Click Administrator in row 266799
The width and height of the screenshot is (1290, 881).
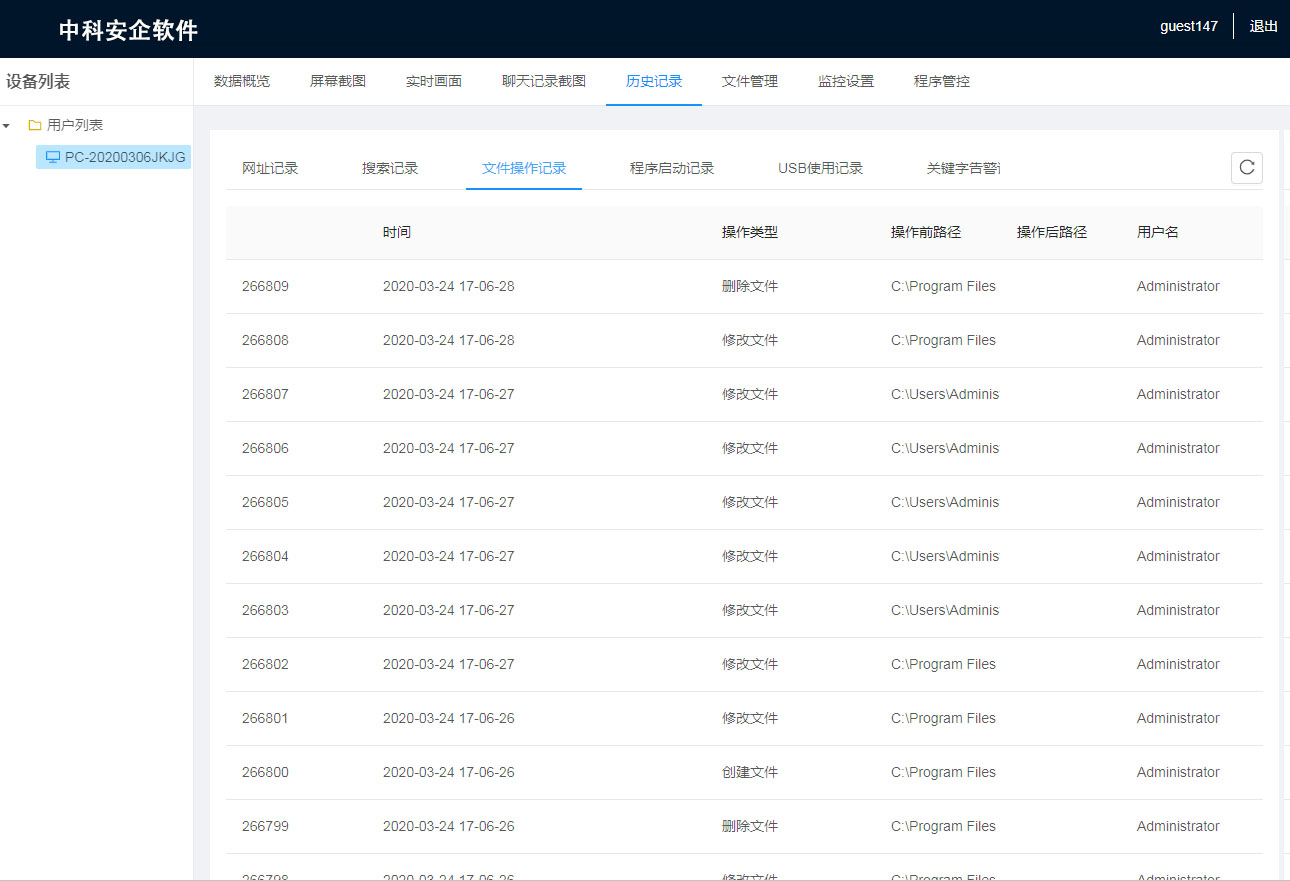pos(1178,826)
